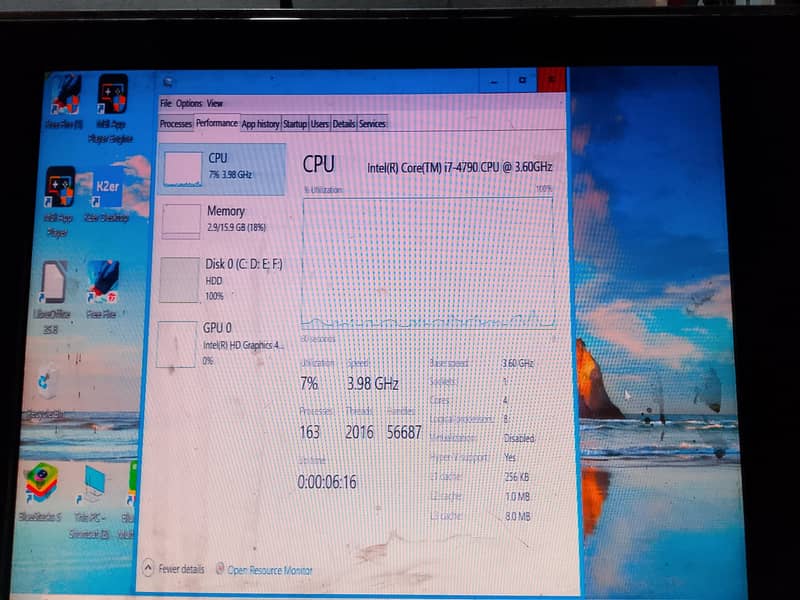Select the CPU panel in Task Manager sidebar
This screenshot has height=600, width=800.
pyautogui.click(x=220, y=165)
